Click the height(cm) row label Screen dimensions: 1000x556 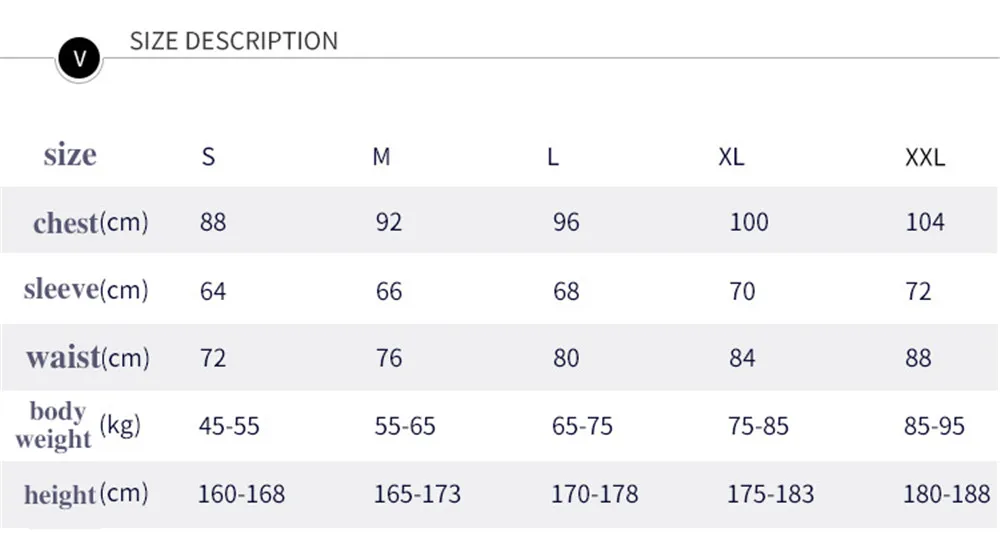86,494
